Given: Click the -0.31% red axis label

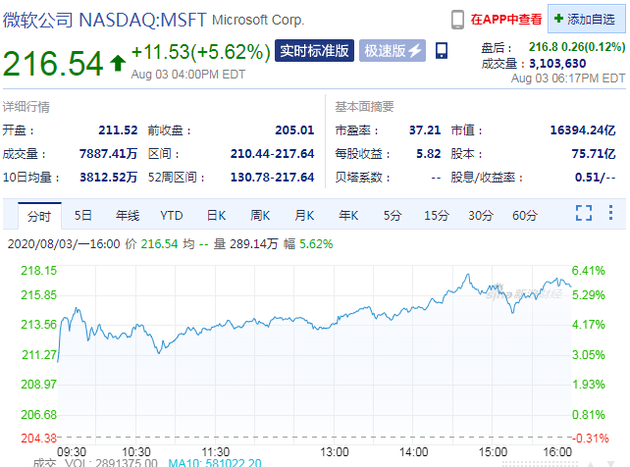Looking at the screenshot, I should (x=590, y=438).
